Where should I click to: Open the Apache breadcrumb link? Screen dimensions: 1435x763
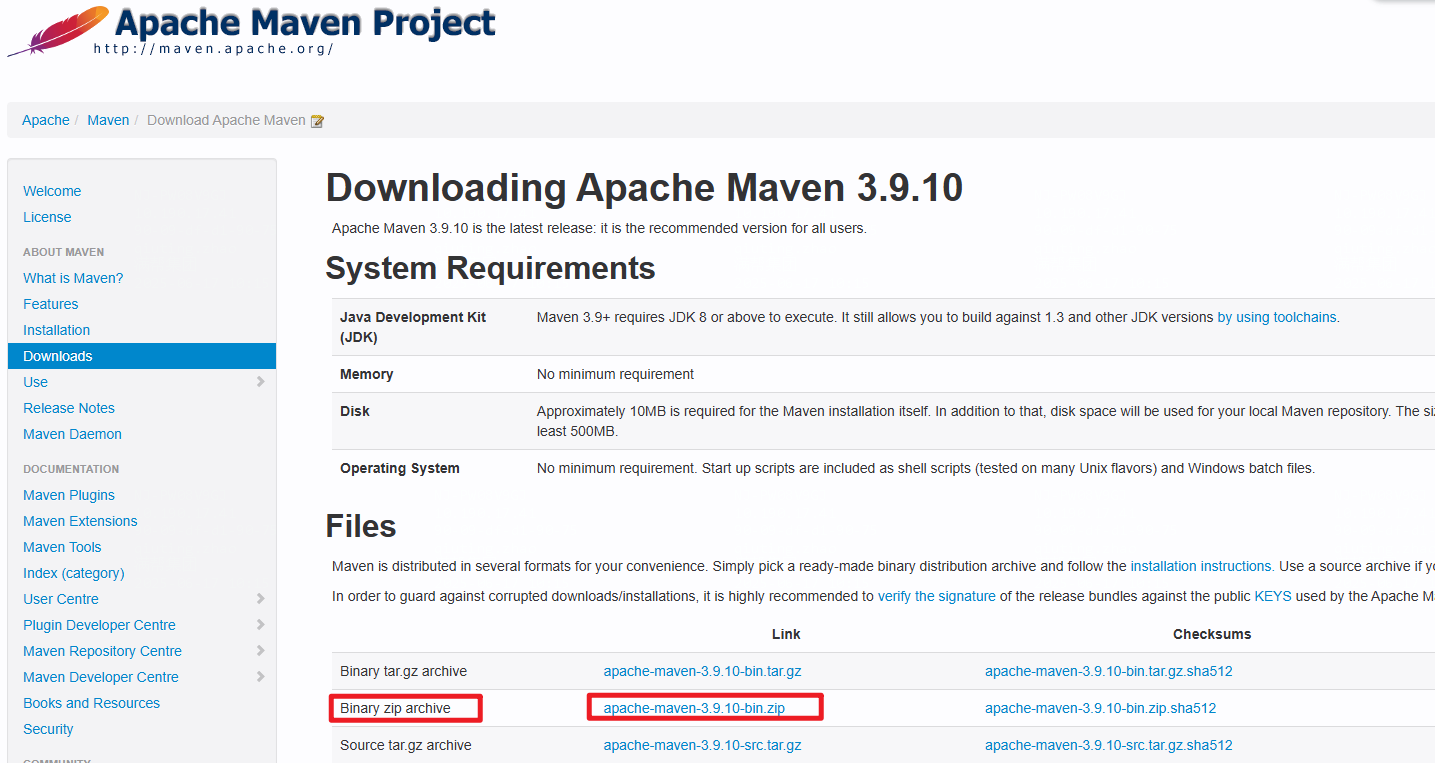[46, 120]
